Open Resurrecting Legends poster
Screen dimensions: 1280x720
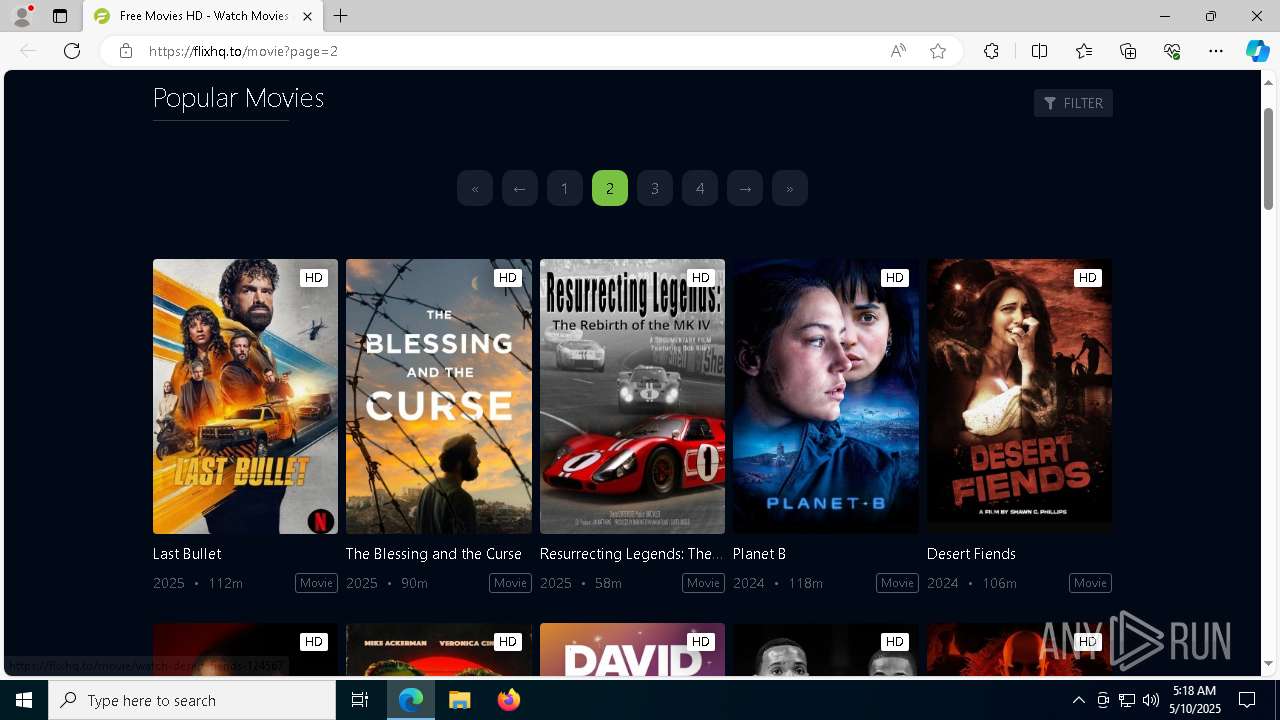click(x=632, y=396)
